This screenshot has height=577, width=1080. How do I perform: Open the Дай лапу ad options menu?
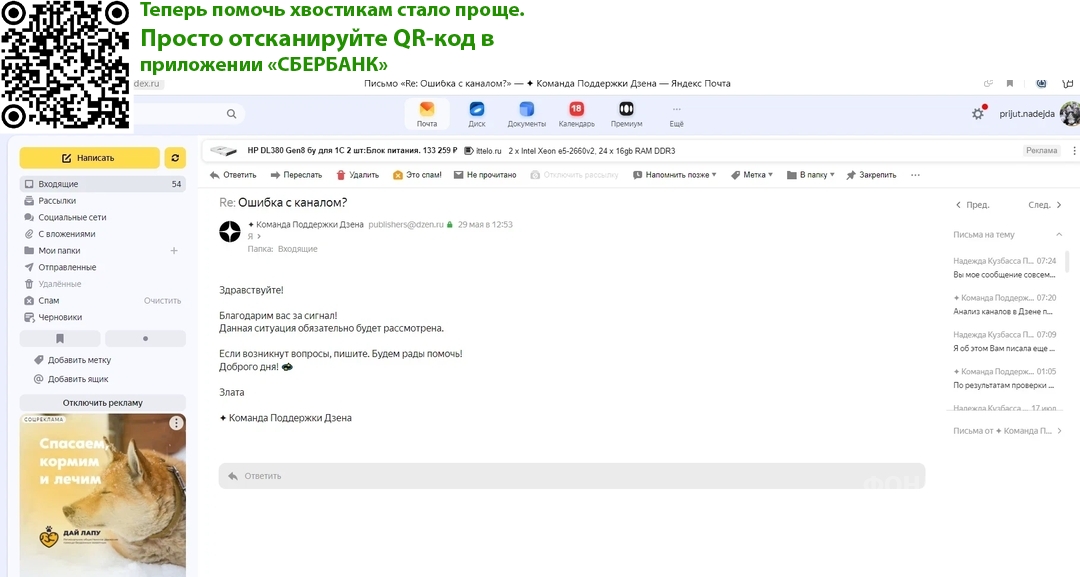(x=176, y=423)
